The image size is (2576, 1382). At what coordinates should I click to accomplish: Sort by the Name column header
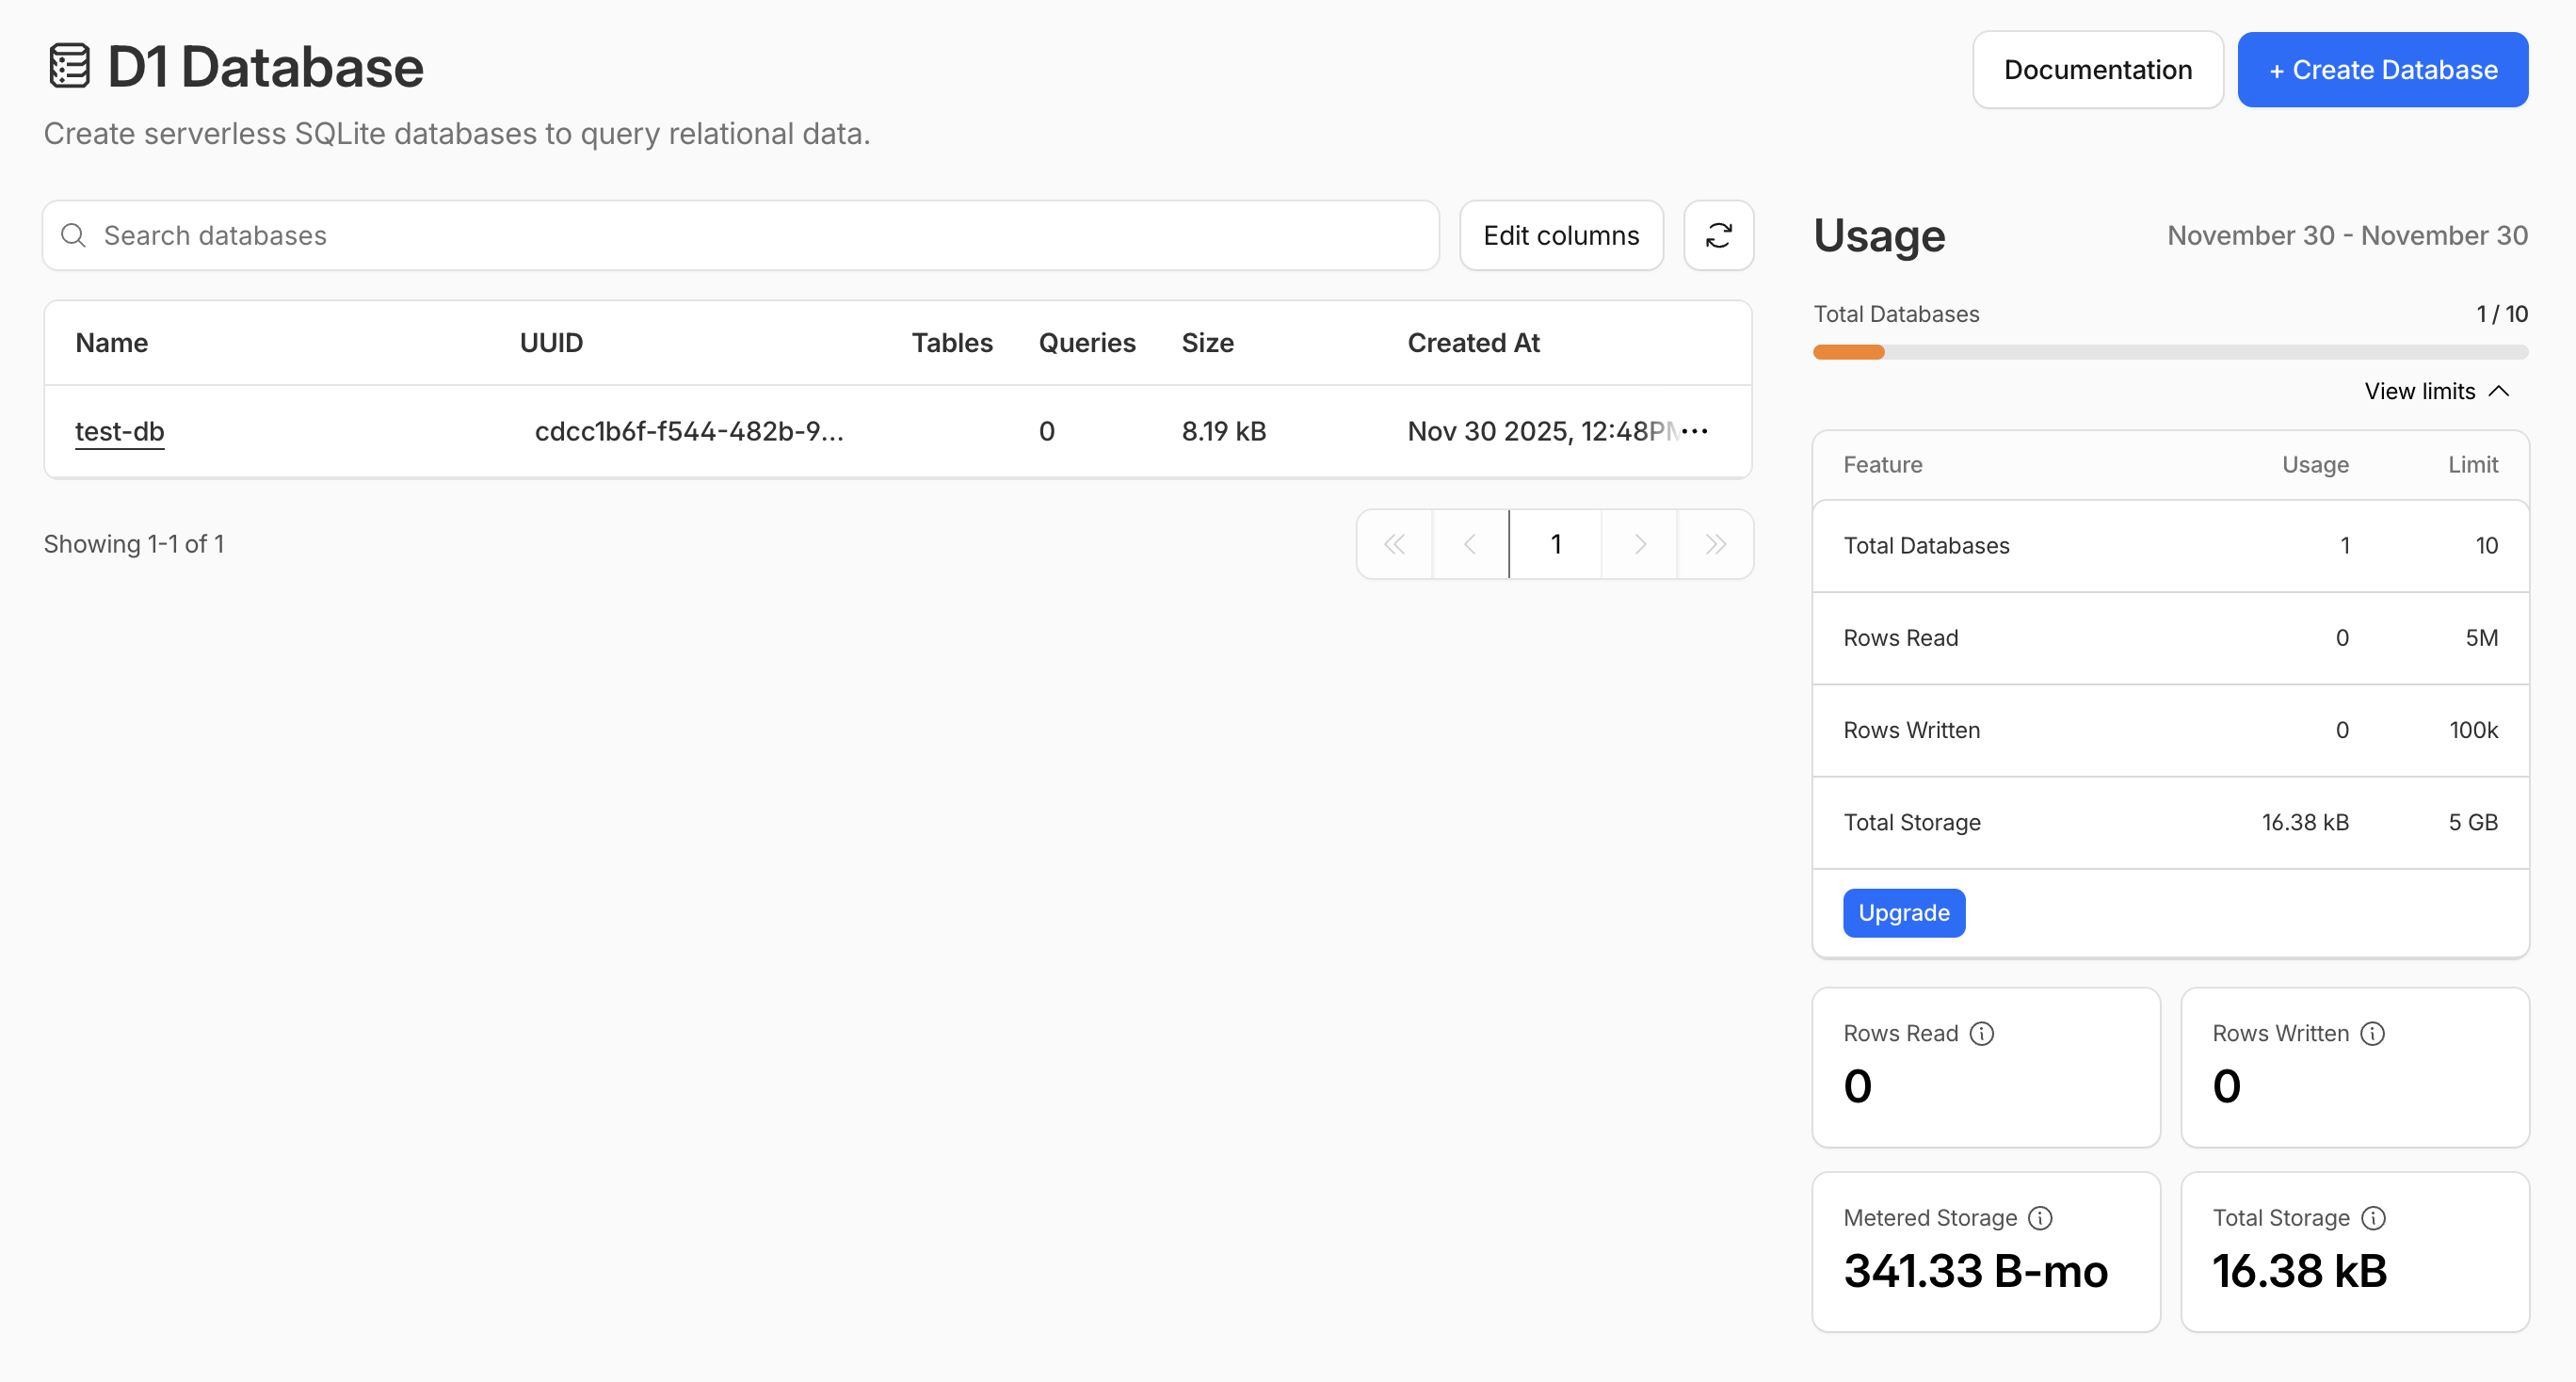tap(112, 343)
